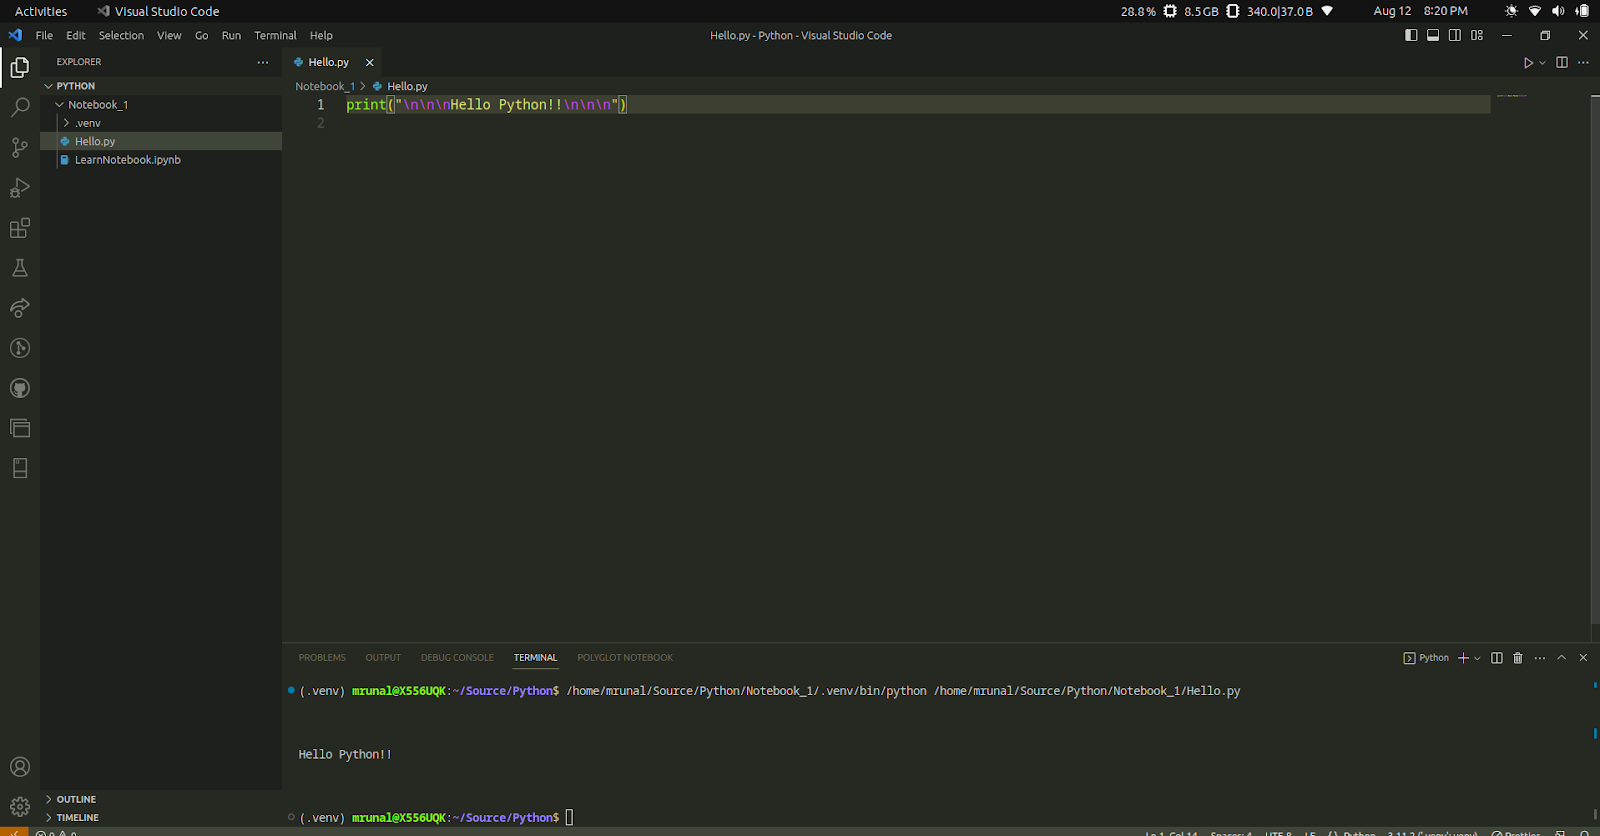Open the Live Share arrow view
The height and width of the screenshot is (836, 1600).
coord(20,308)
